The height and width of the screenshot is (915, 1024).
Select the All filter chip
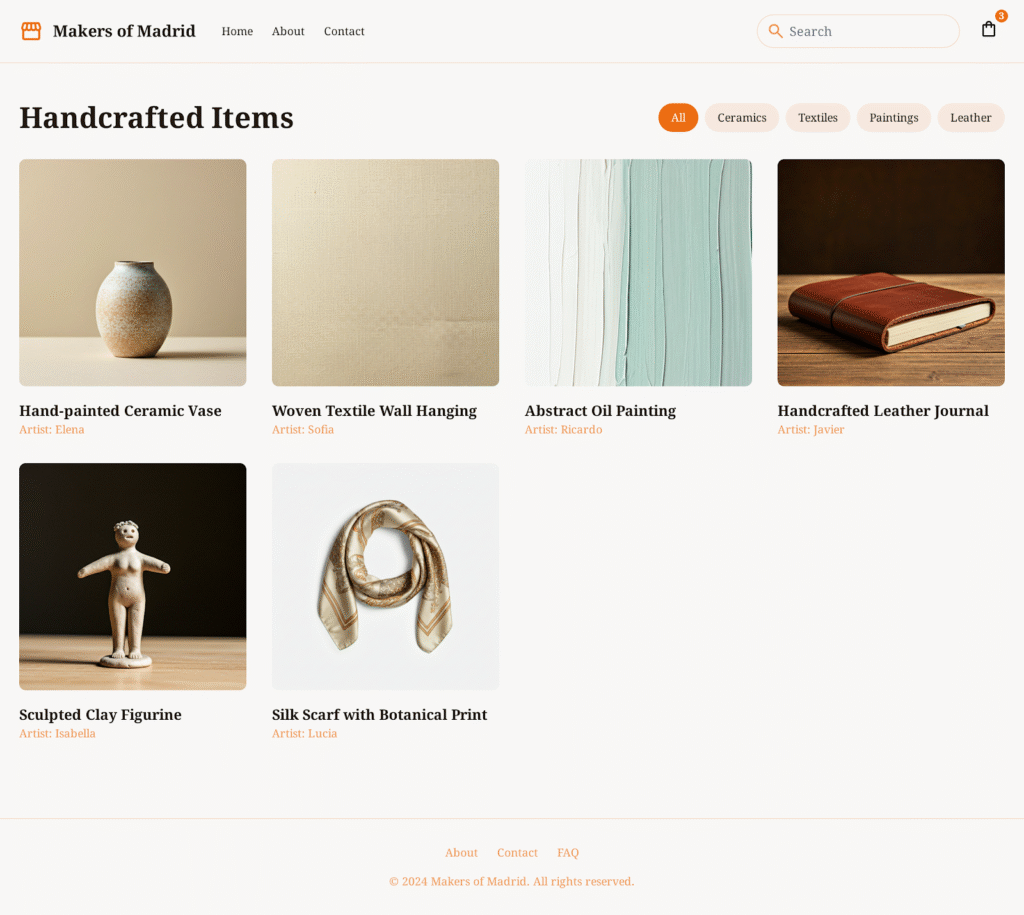click(678, 118)
